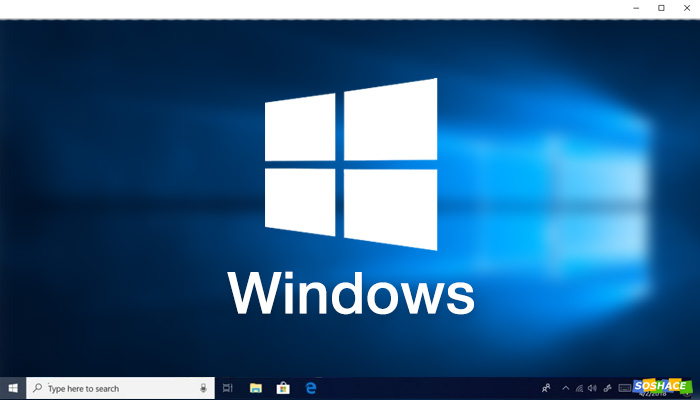Open the Microsoft Store taskbar icon

click(283, 388)
